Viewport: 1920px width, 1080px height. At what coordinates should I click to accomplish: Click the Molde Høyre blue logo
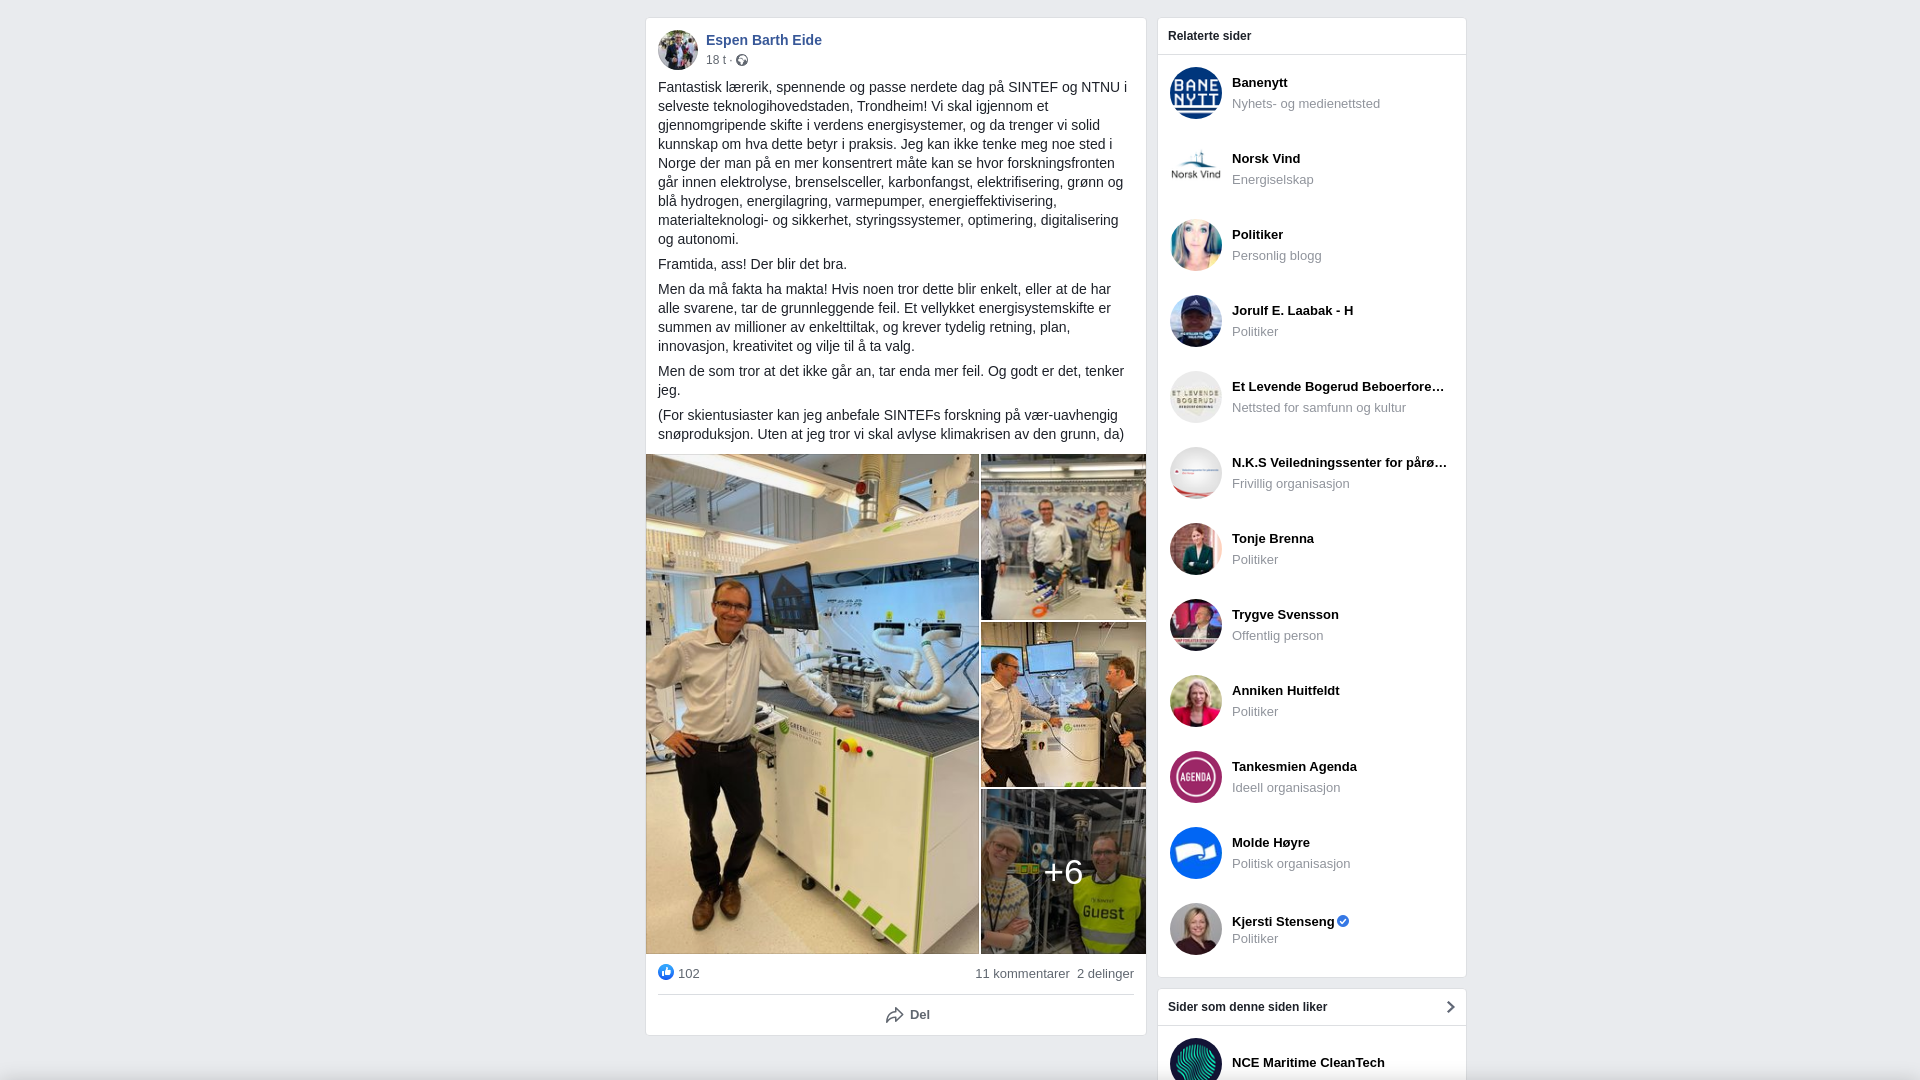[1196, 853]
